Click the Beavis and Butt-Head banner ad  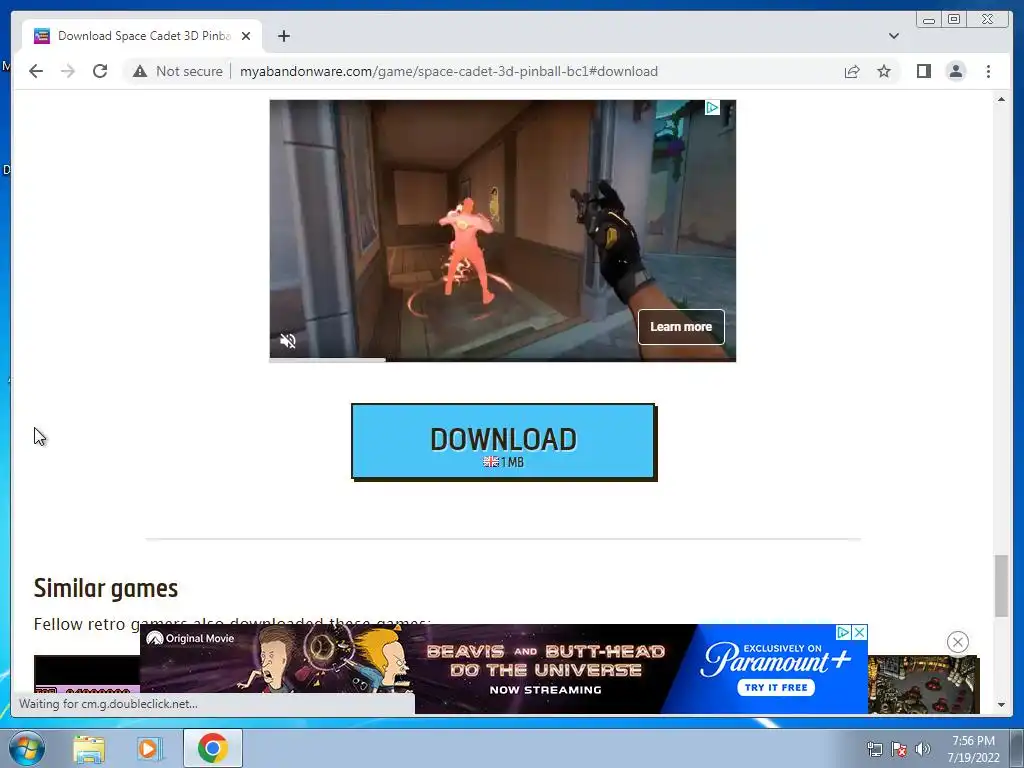(x=504, y=669)
